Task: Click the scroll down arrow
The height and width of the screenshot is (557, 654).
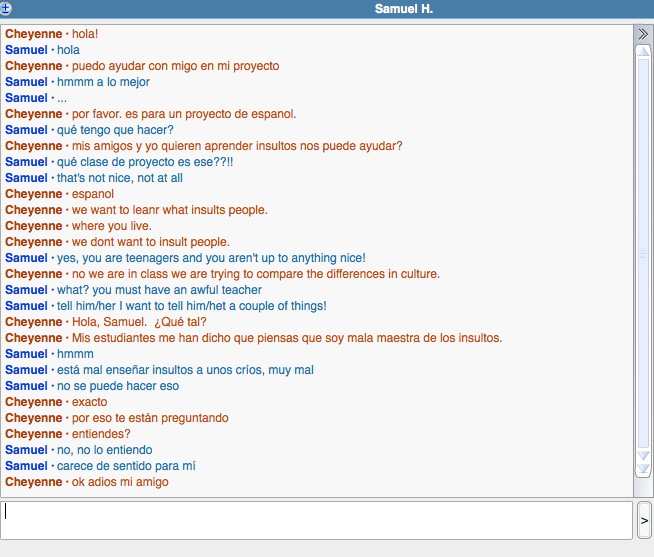Action: pyautogui.click(x=643, y=456)
